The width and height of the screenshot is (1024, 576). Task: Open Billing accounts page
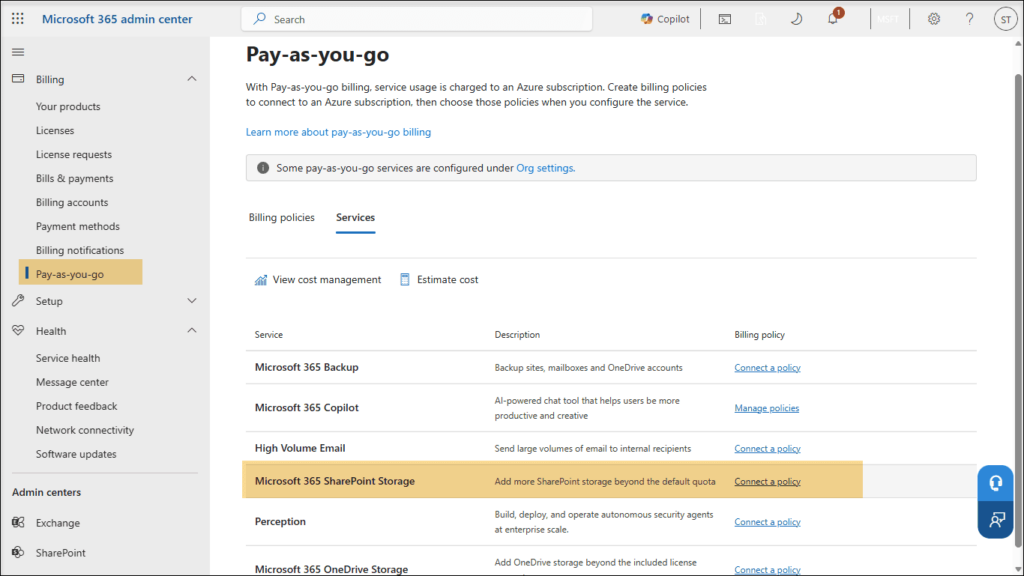point(72,202)
